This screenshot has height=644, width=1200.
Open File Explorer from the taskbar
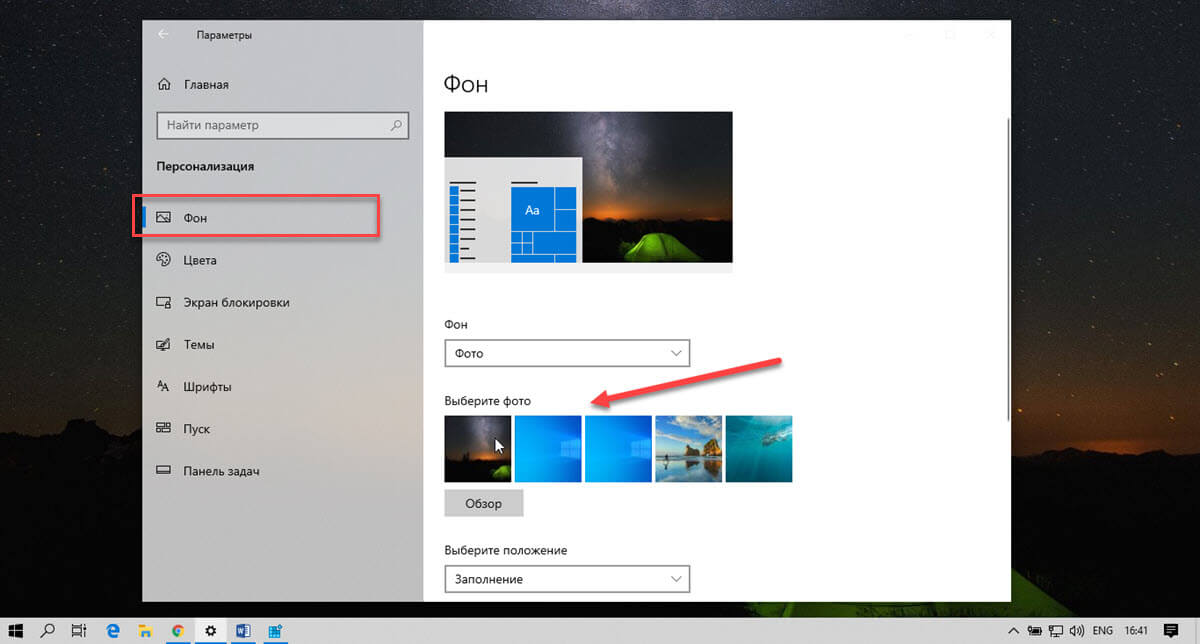point(145,630)
